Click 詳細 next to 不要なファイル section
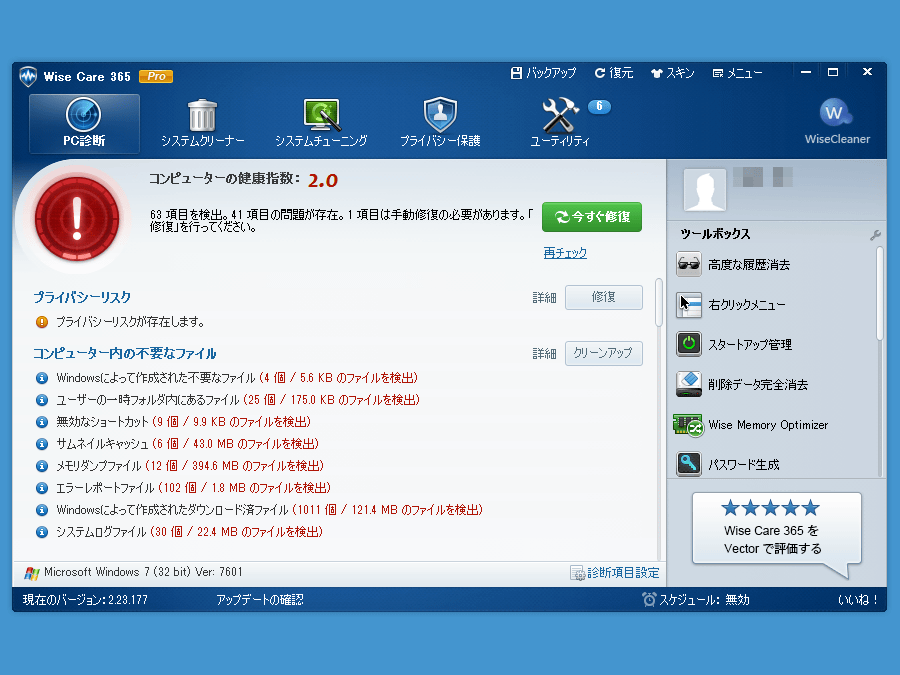This screenshot has width=900, height=675. point(544,354)
